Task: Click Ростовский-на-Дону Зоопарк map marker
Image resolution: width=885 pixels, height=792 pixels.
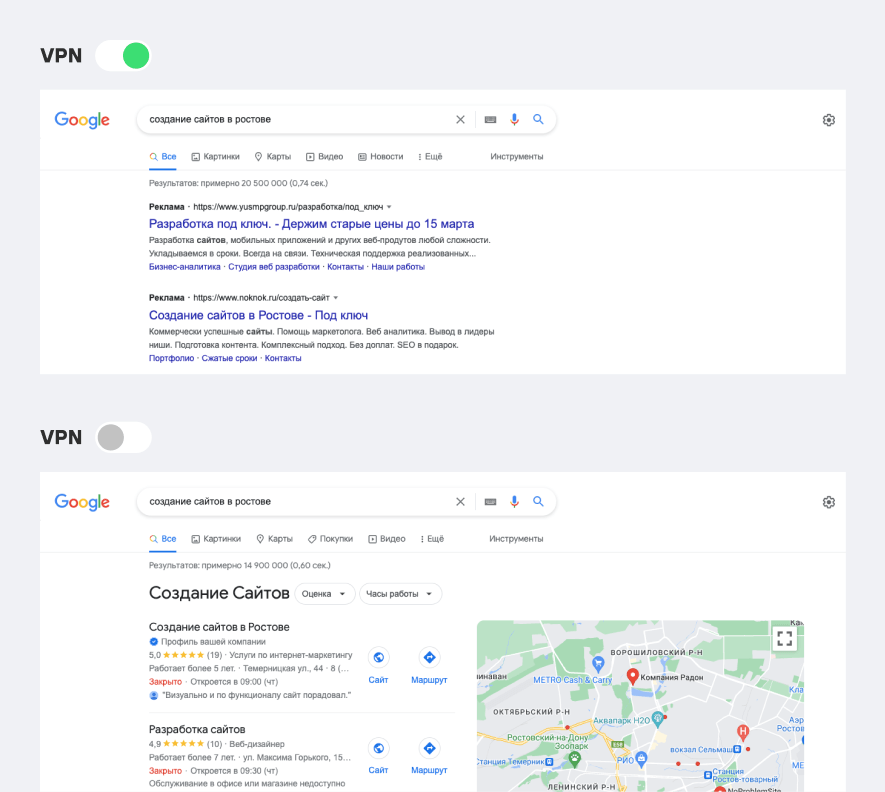Action: click(x=575, y=760)
